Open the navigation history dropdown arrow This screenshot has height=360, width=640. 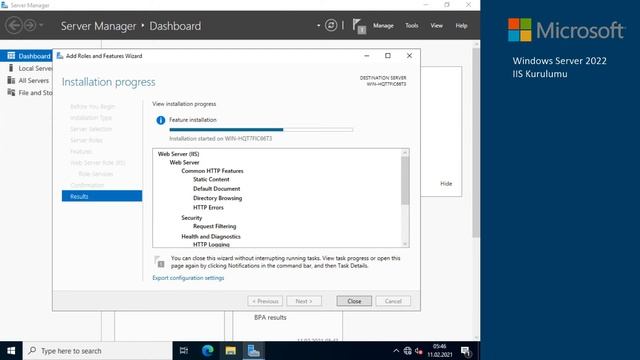coord(41,26)
